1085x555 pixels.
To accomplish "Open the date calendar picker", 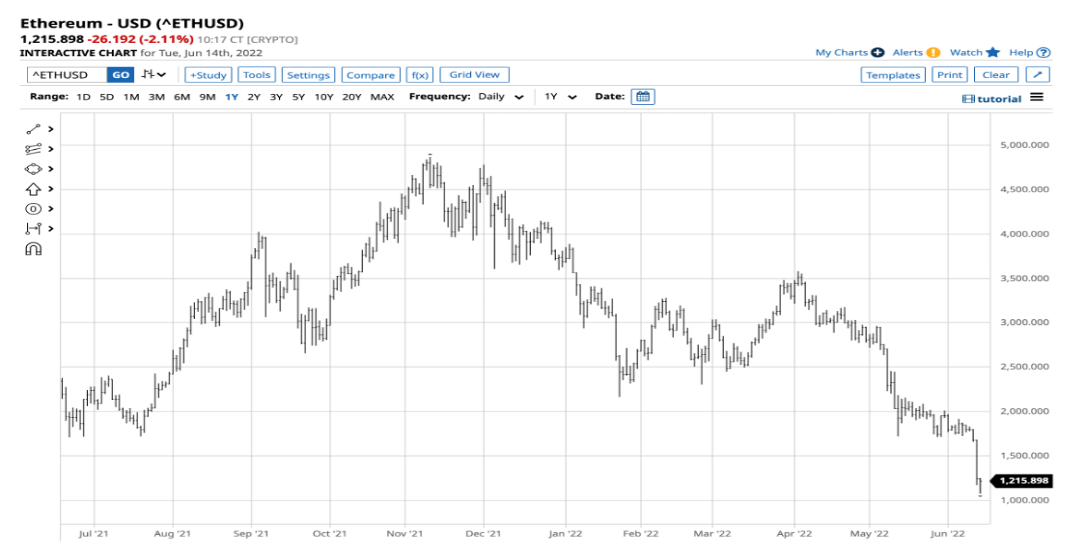I will (643, 97).
